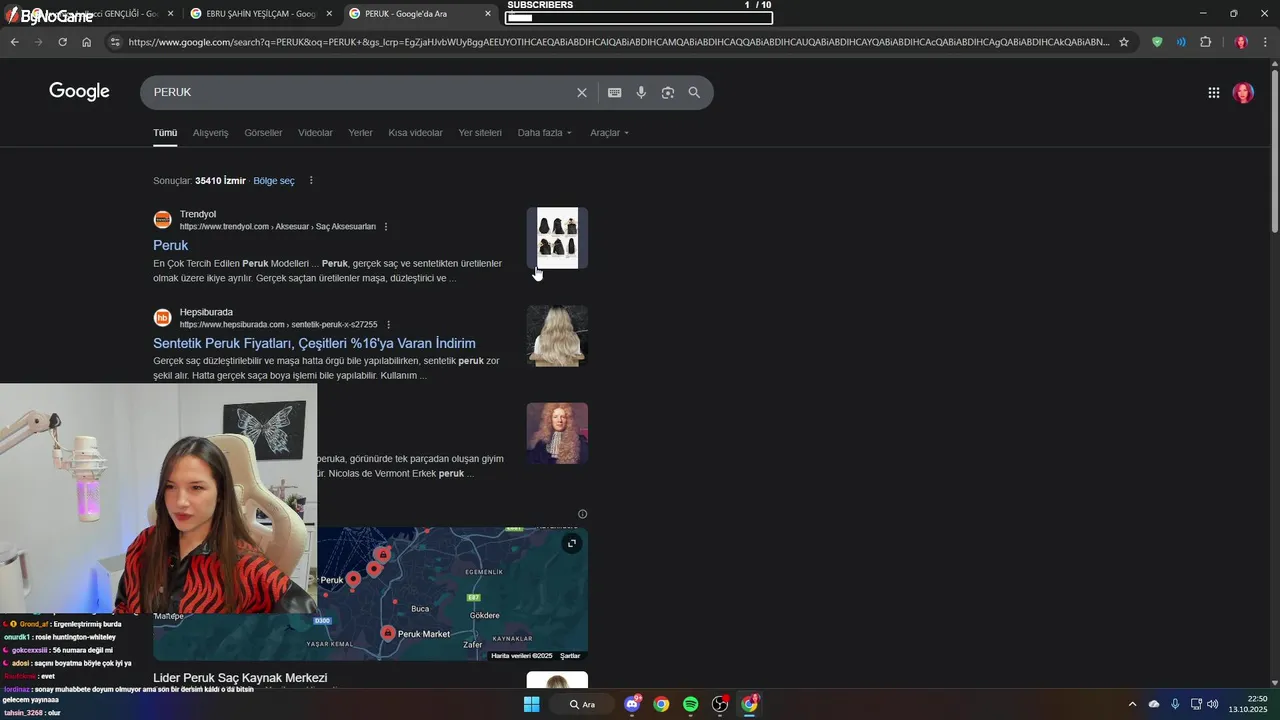Click the Bölge seç link
The width and height of the screenshot is (1280, 720).
[x=274, y=181]
